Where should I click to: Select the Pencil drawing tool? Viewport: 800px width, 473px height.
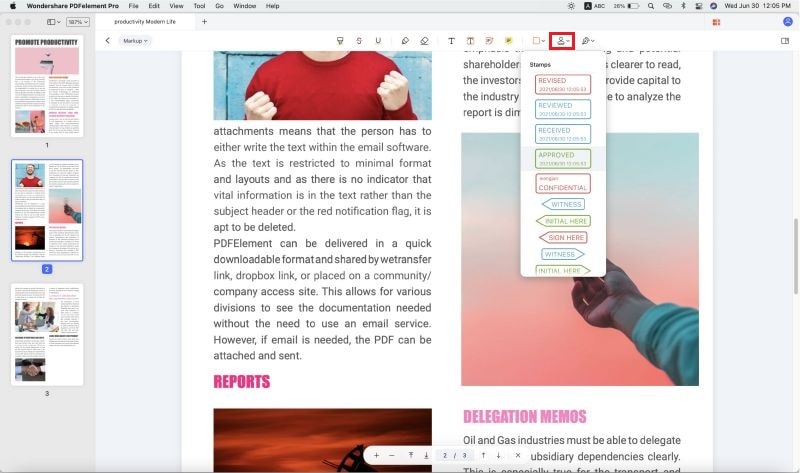(405, 41)
